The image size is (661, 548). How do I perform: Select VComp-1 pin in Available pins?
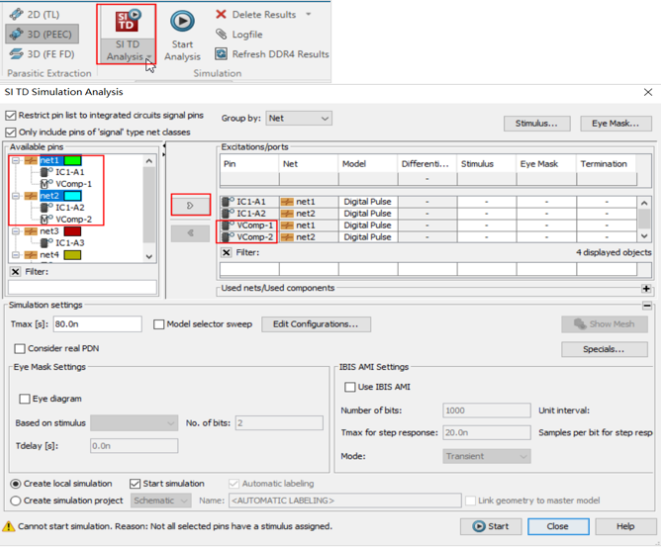click(x=73, y=184)
